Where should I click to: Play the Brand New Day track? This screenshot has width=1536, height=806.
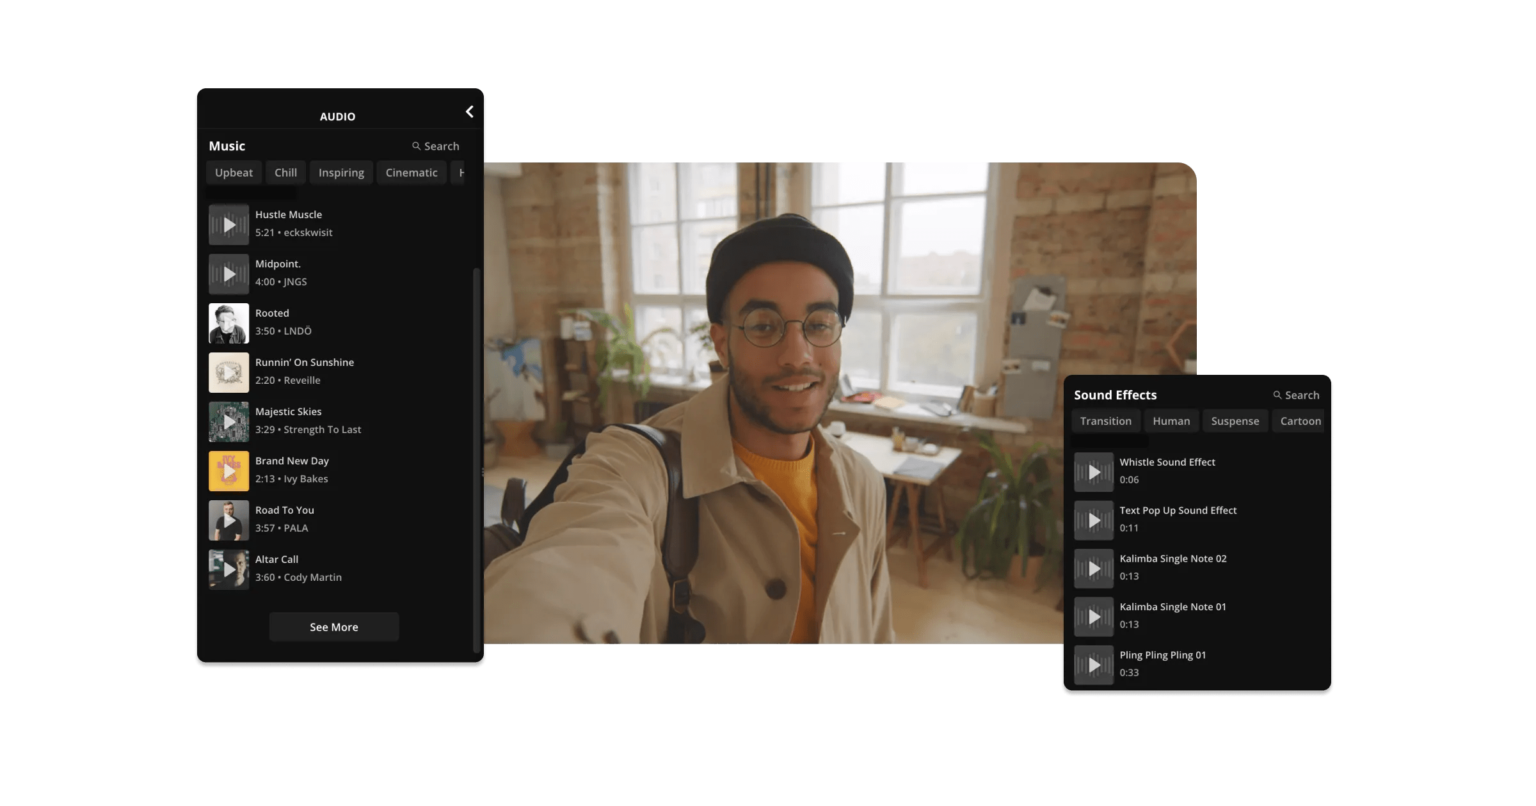point(228,470)
